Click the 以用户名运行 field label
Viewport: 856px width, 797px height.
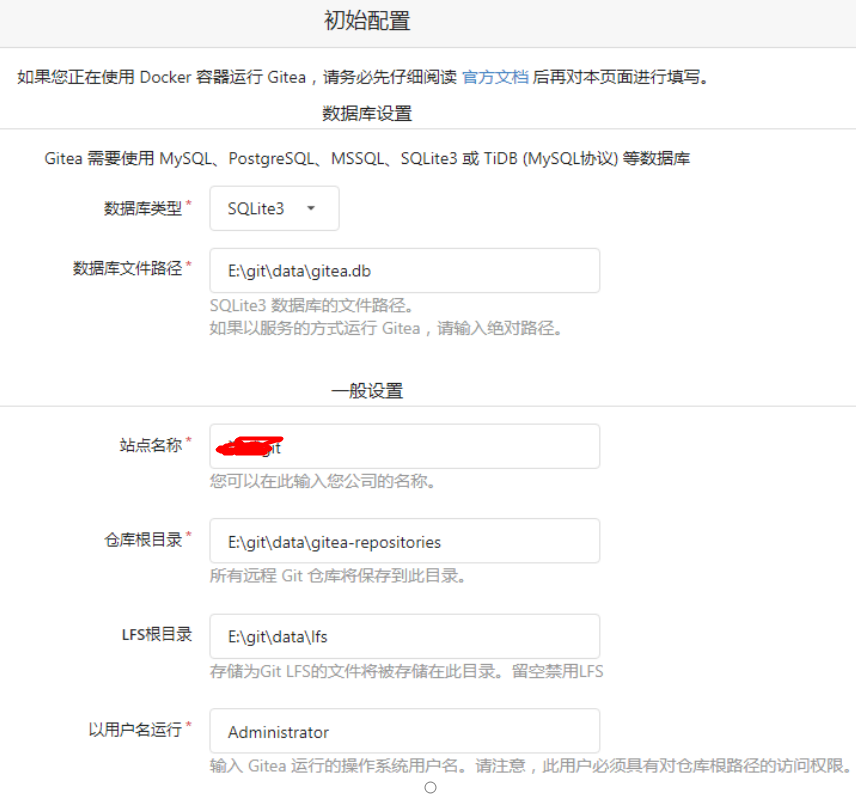135,729
